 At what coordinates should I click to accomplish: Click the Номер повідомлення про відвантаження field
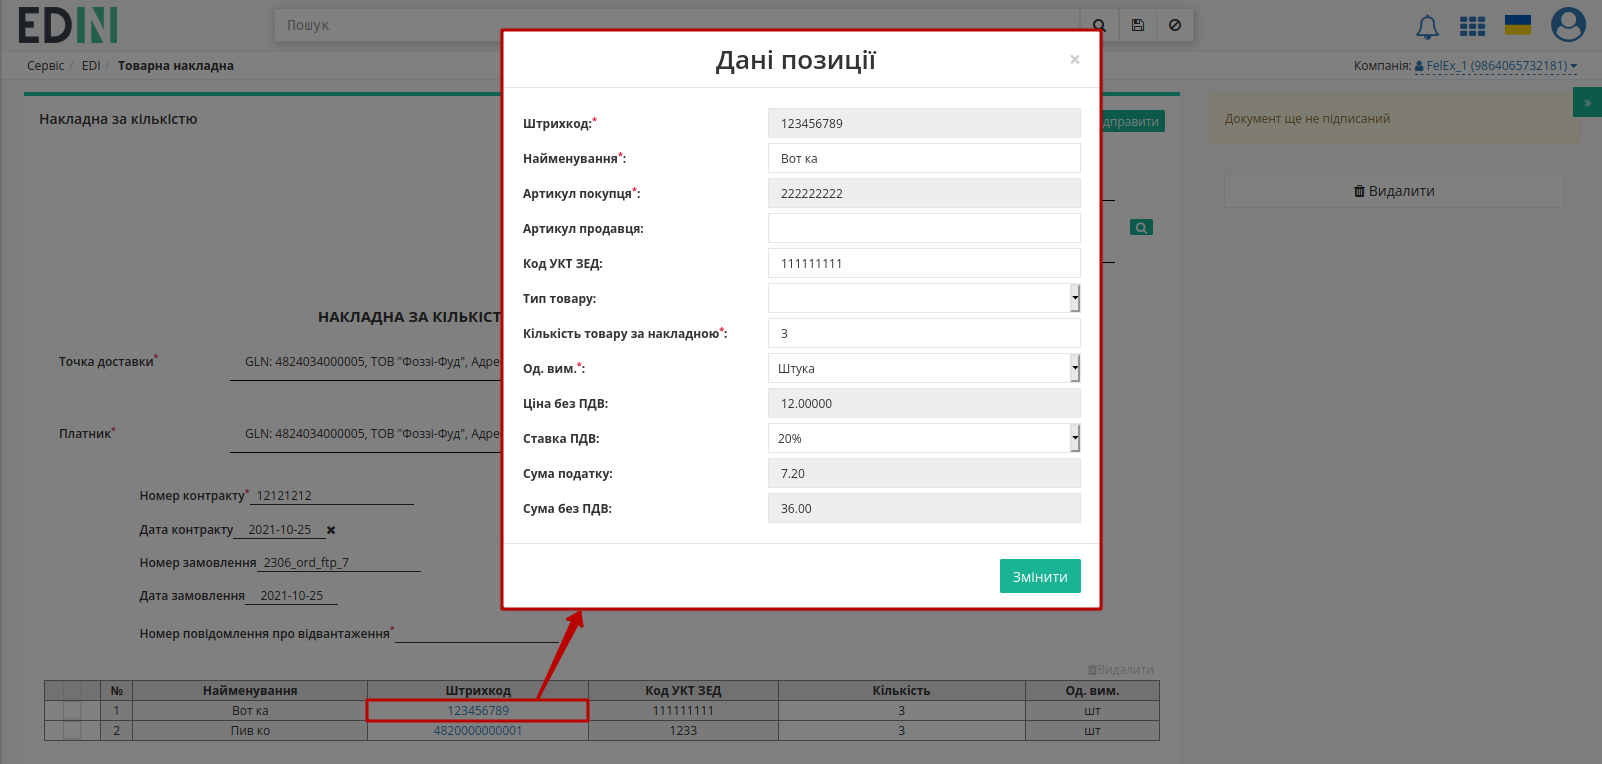pos(477,633)
